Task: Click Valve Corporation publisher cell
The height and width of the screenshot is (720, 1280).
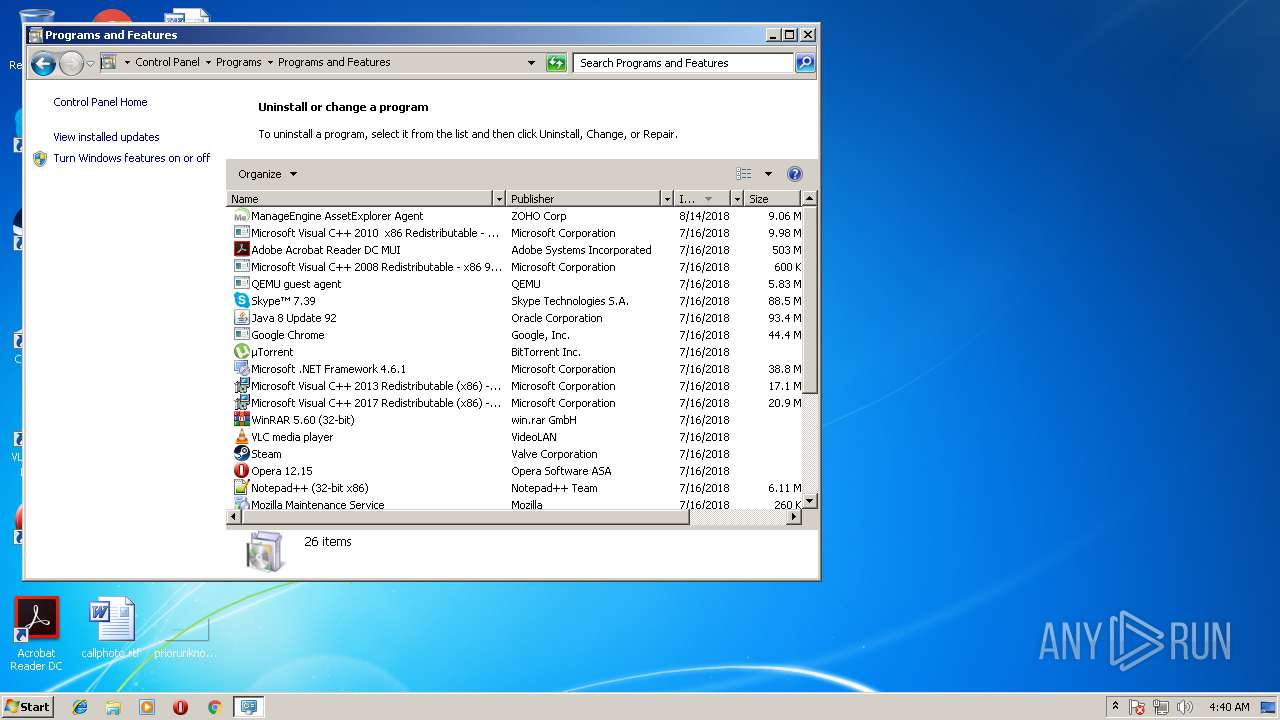Action: click(x=554, y=454)
